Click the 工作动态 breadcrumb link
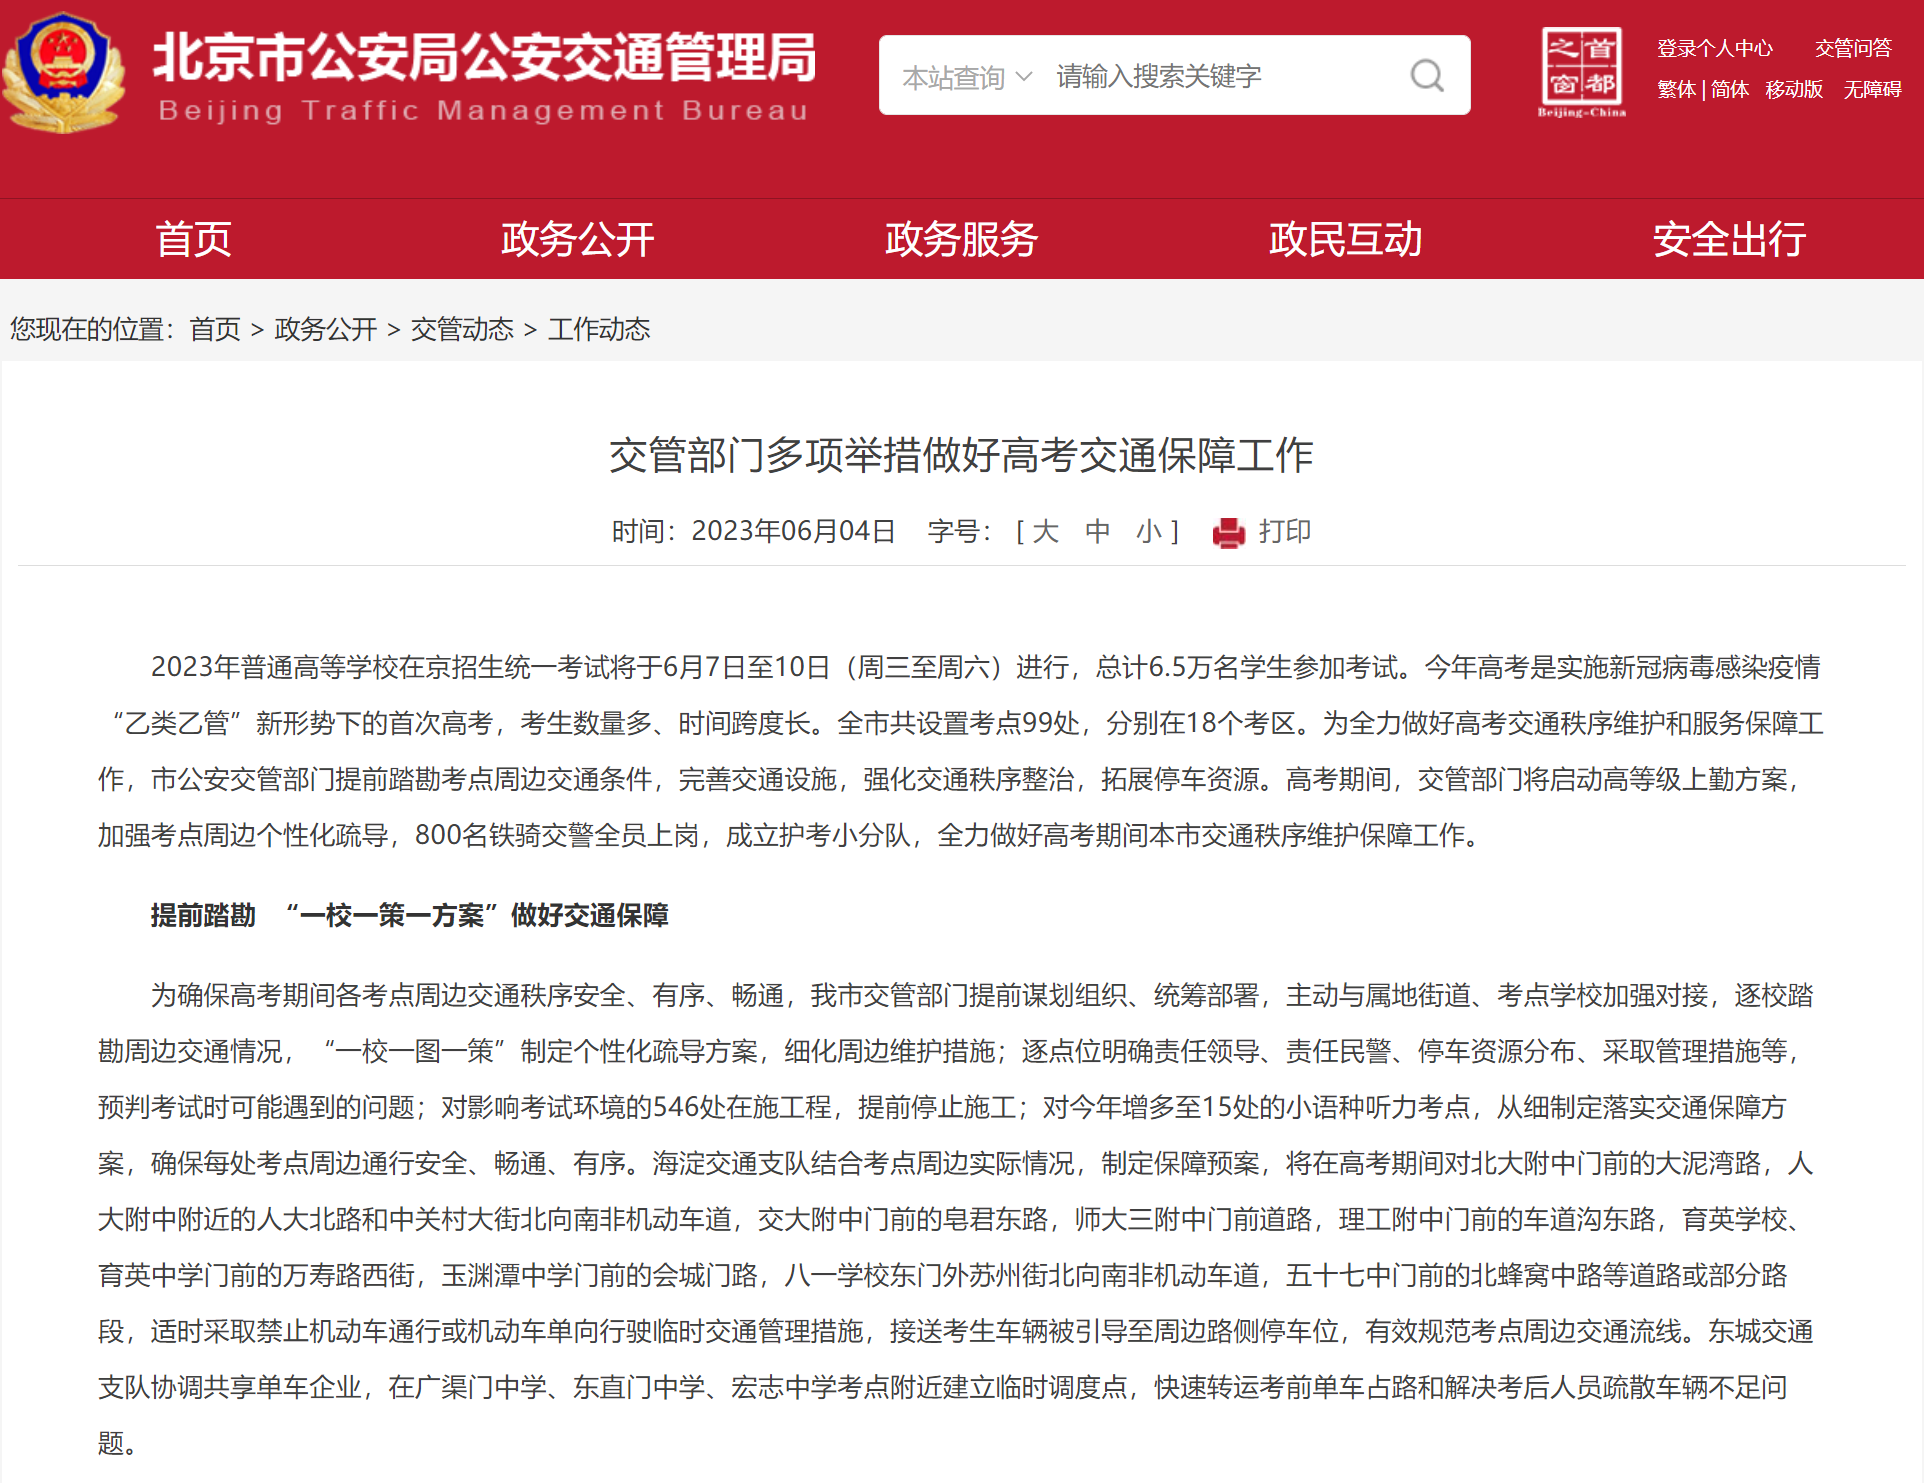The image size is (1924, 1483). pos(599,329)
